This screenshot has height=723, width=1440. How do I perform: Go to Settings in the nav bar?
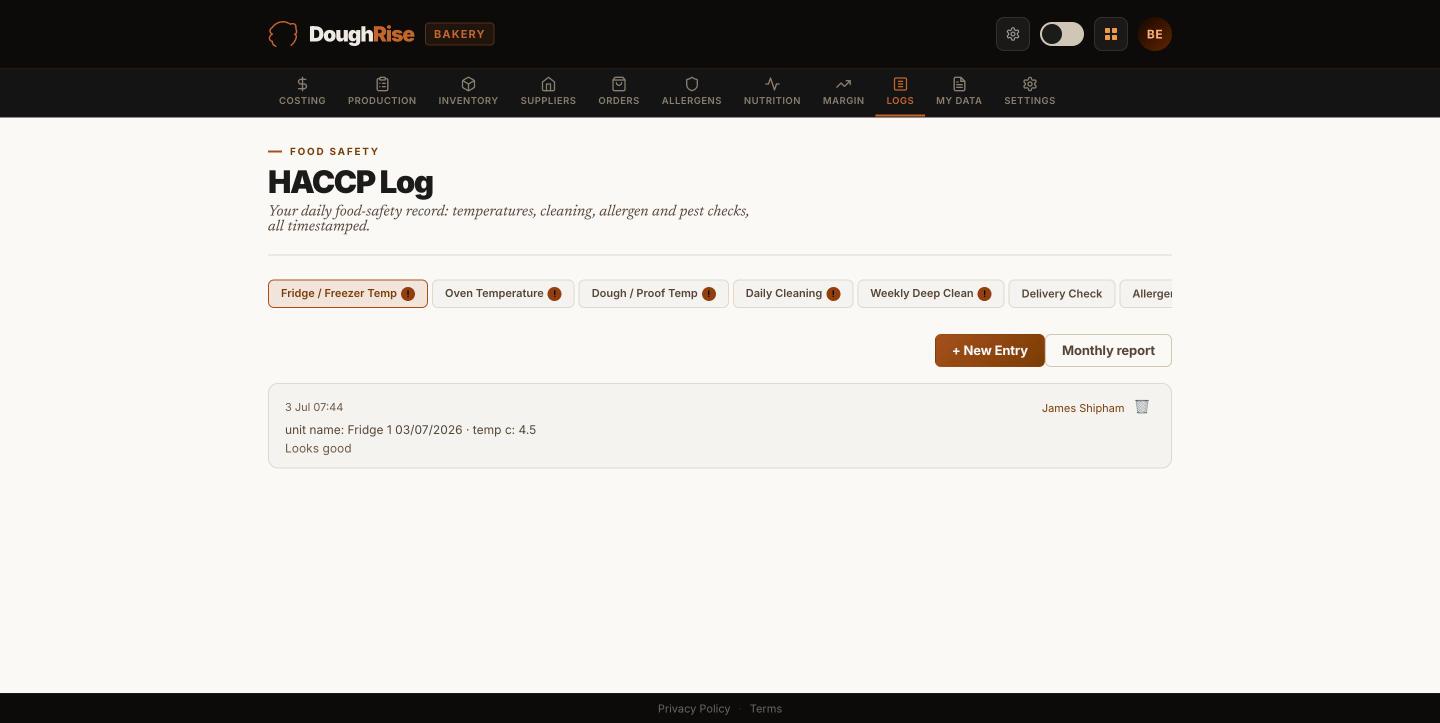(1030, 91)
